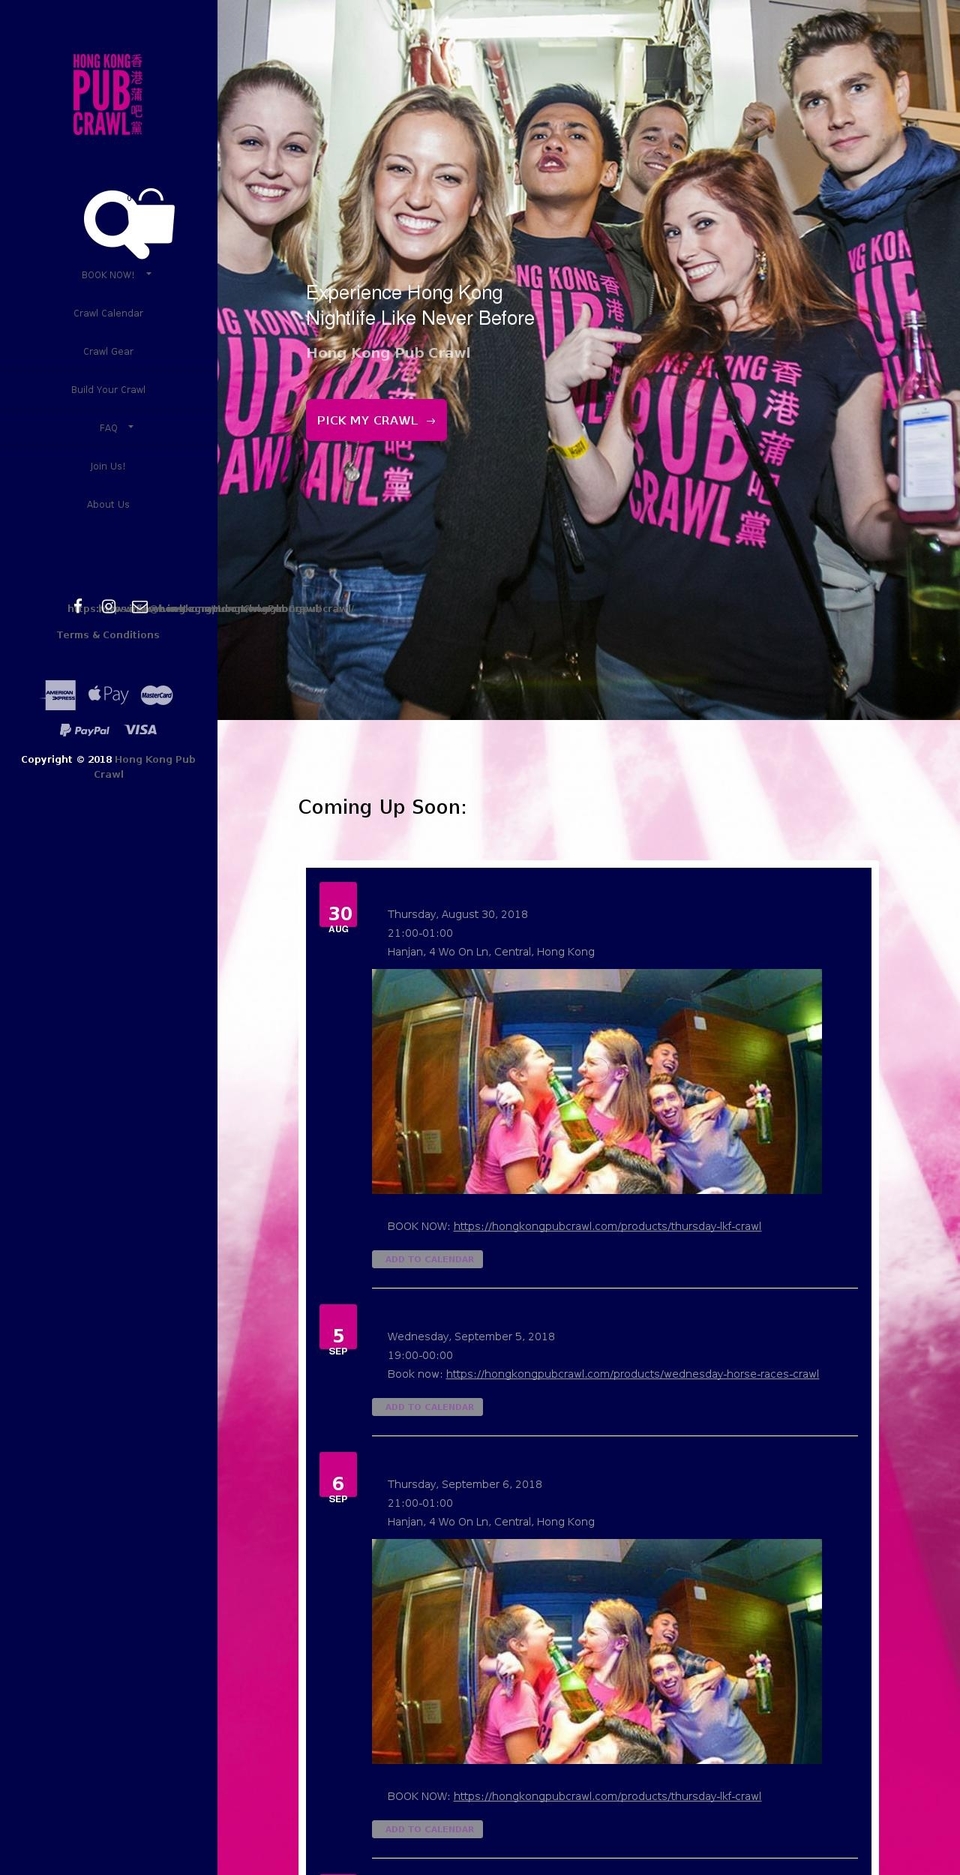Expand the BOOK NOW! dropdown arrow
The width and height of the screenshot is (960, 1875).
(x=149, y=274)
